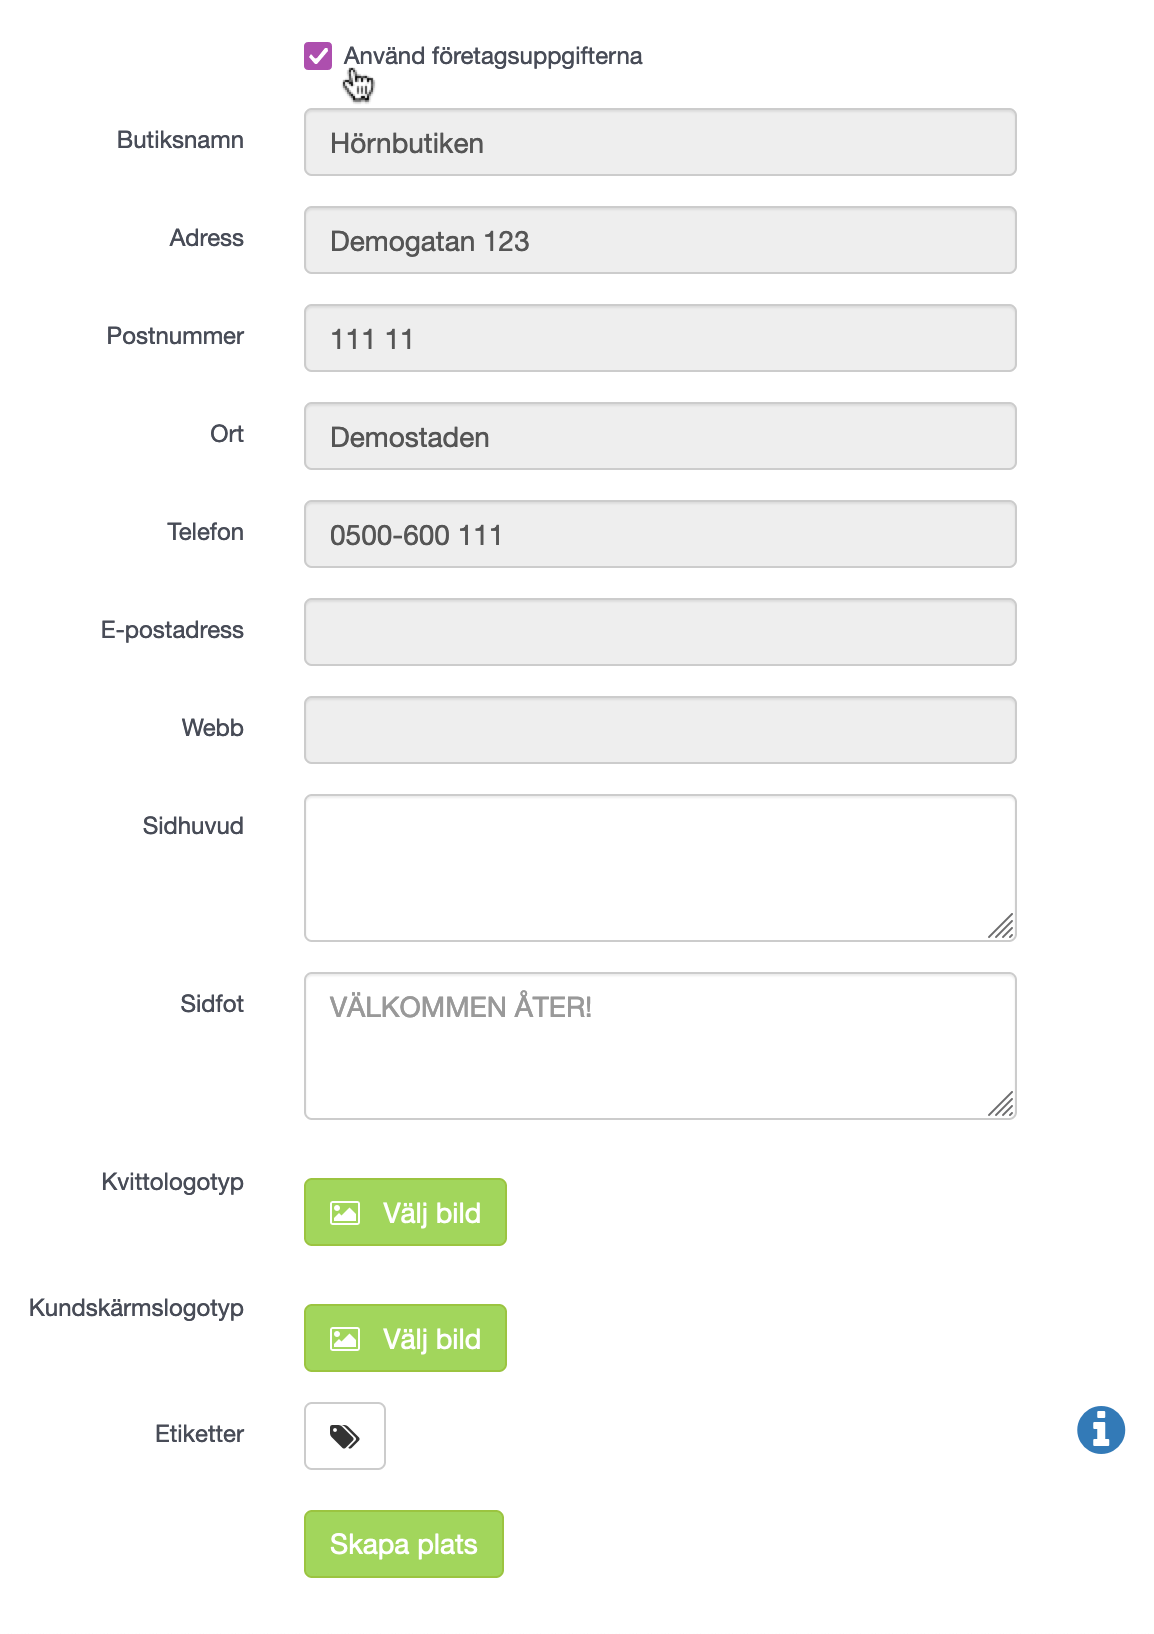Screen dimensions: 1154x1634
Task: Focus the Telefon field 0500-600 111
Action: tap(660, 534)
